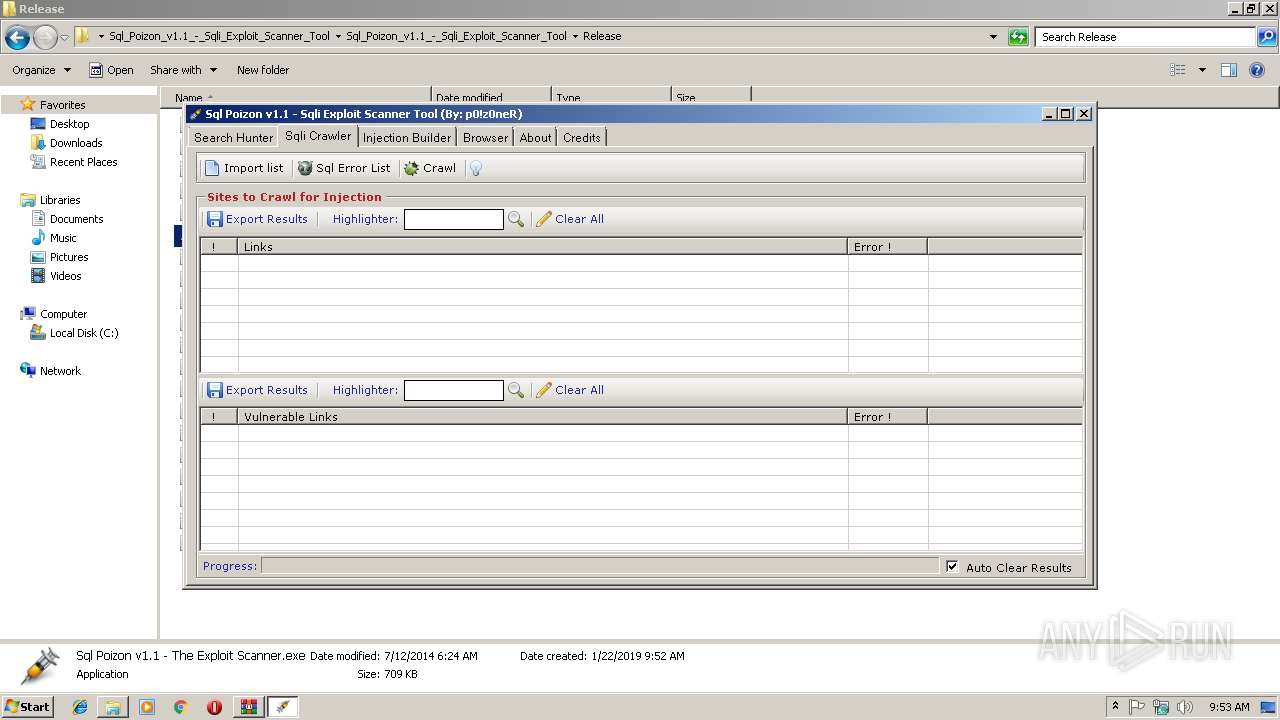Toggle the preview pane icon

click(x=1229, y=70)
